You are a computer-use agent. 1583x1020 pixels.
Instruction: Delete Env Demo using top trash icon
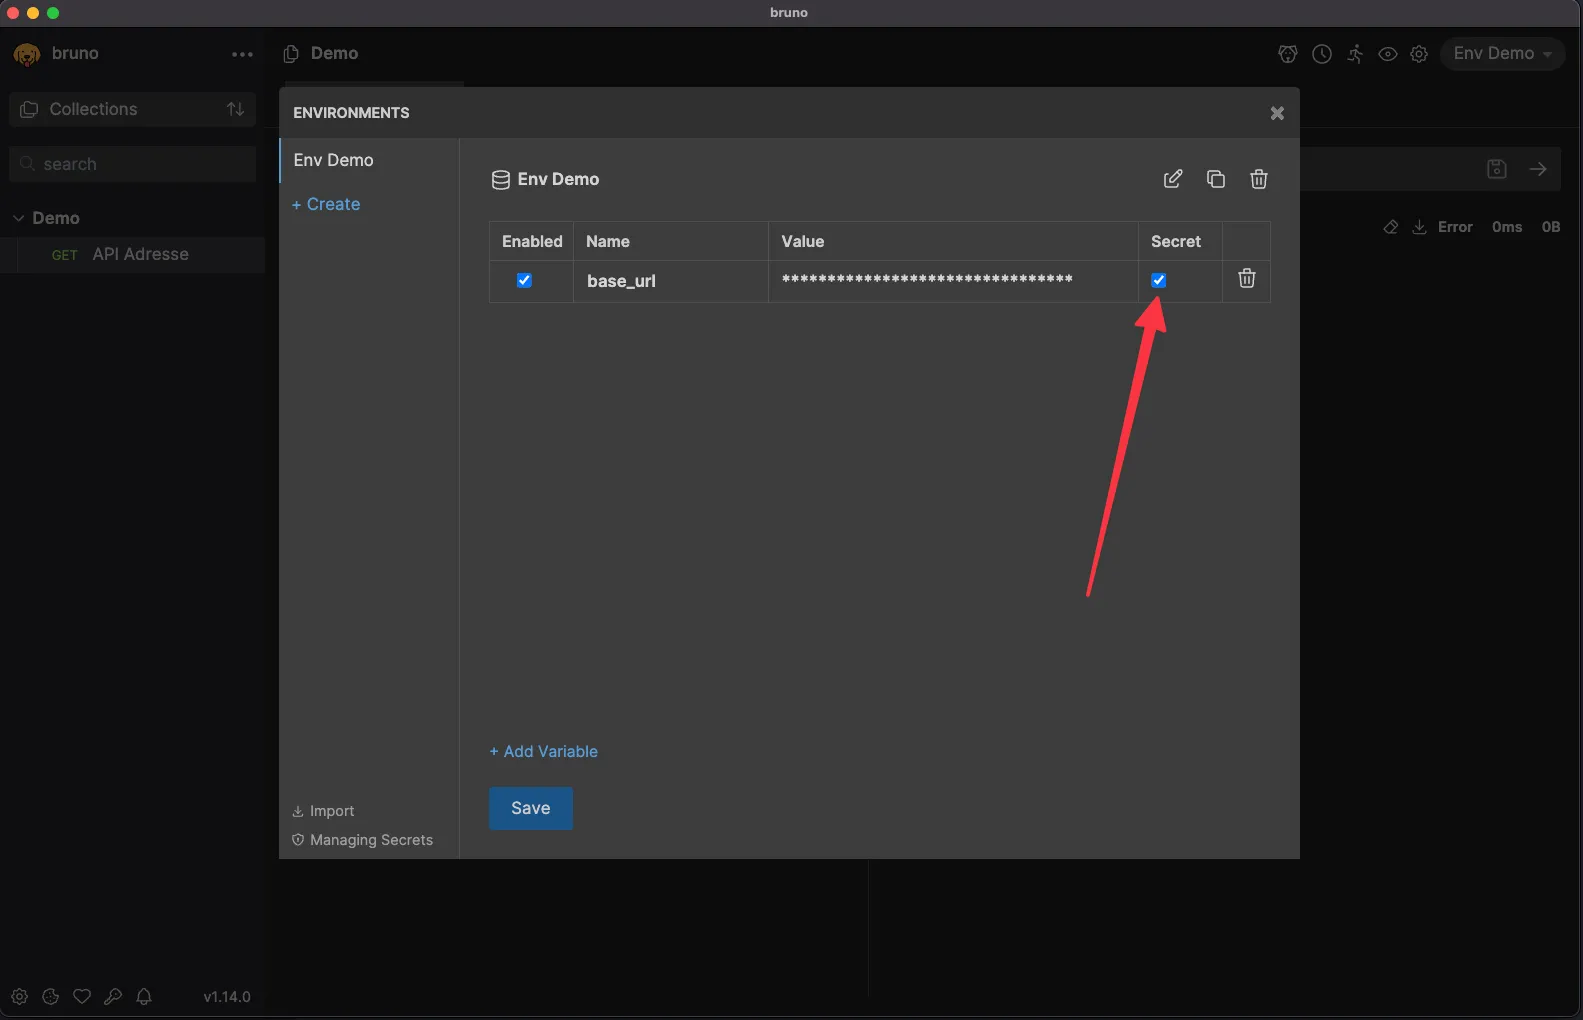1259,179
